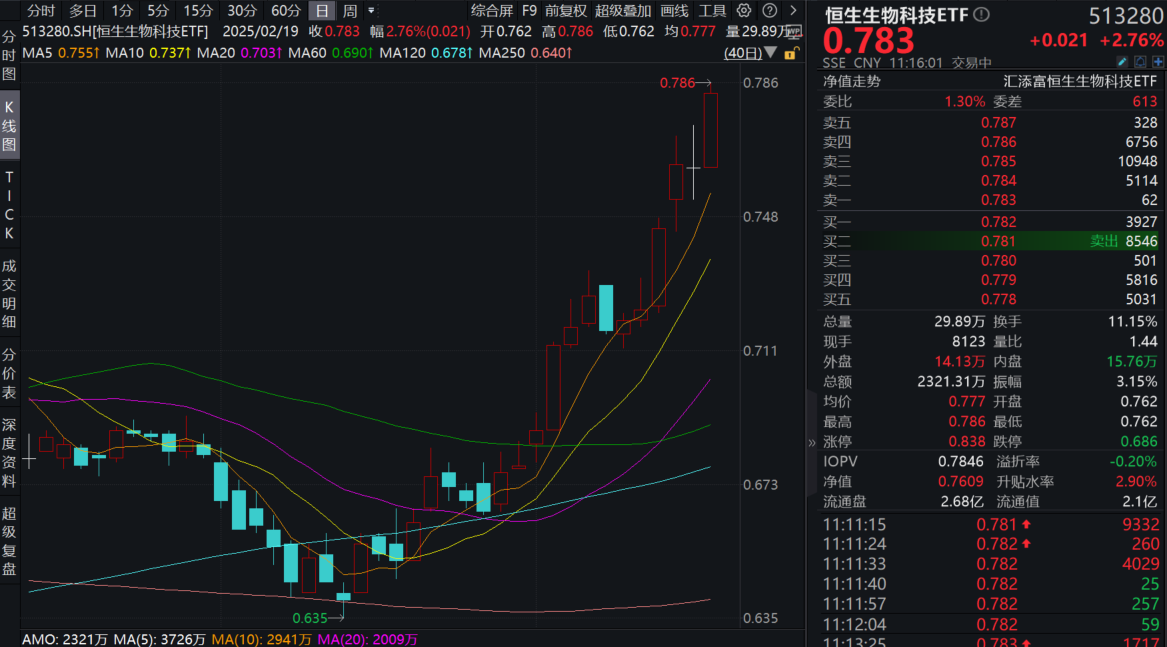Click info icon beside 恒生生物科技ETF title
The width and height of the screenshot is (1167, 647).
tap(981, 15)
